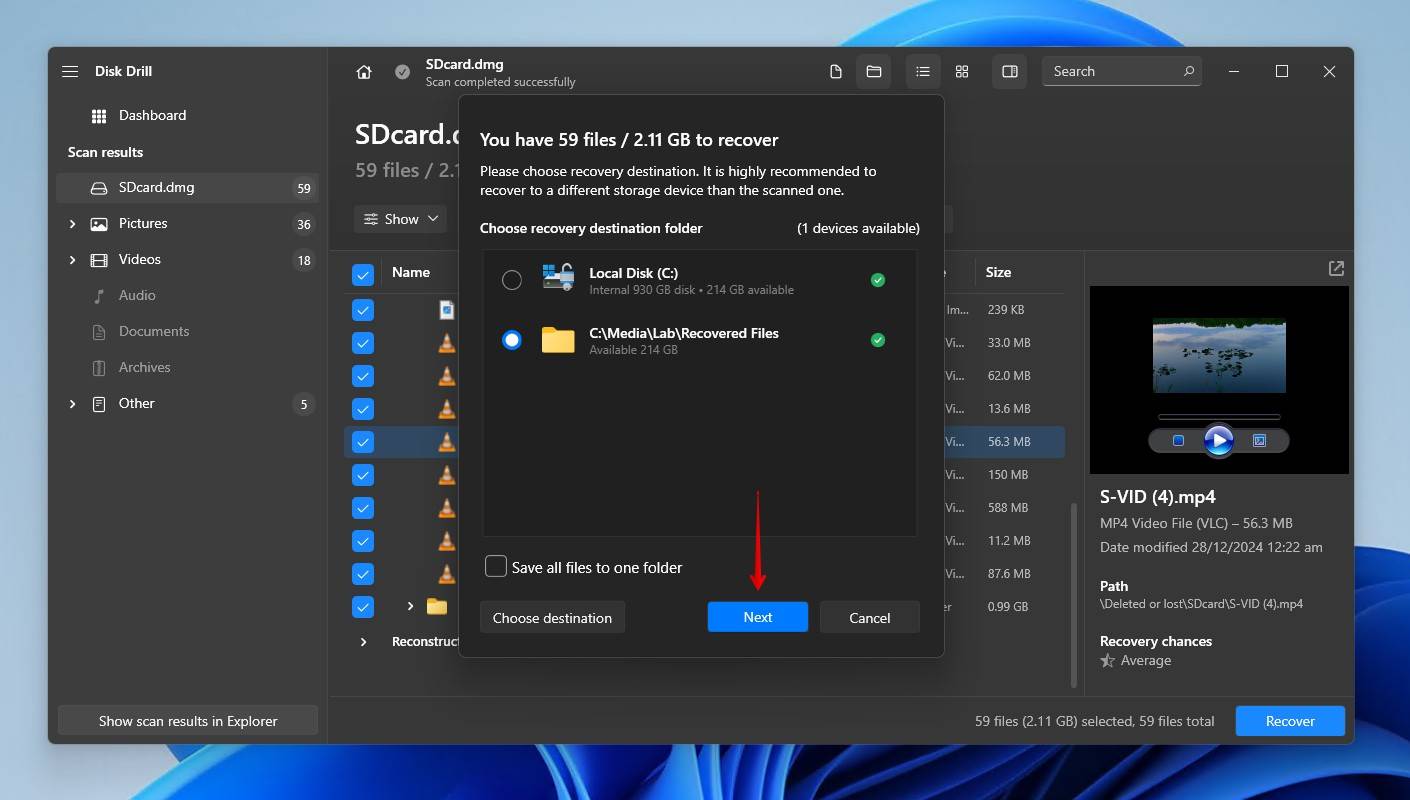Uncheck the 33.0 MB file row checkbox

pos(363,343)
